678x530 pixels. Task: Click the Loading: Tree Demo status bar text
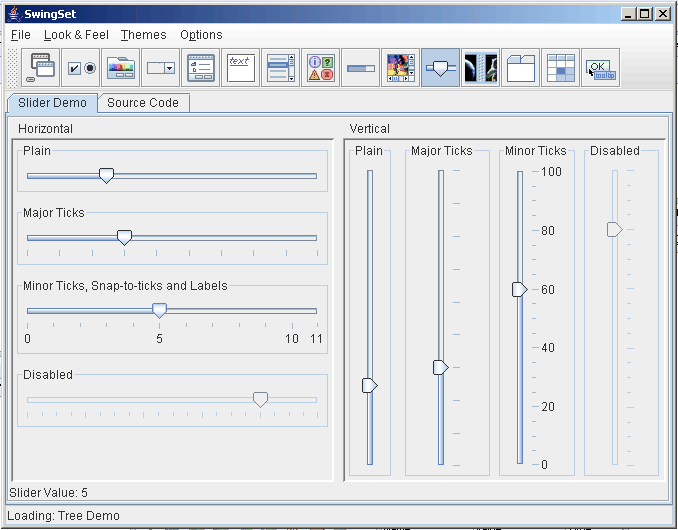(64, 516)
